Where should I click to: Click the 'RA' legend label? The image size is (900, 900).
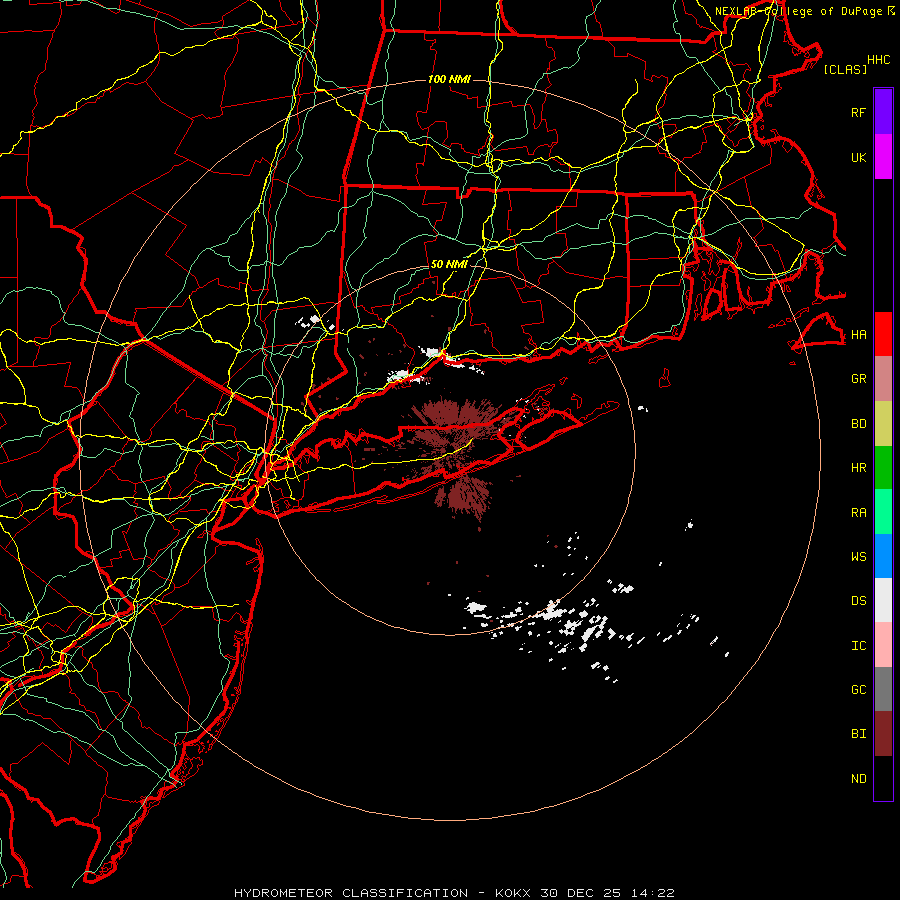(x=858, y=513)
